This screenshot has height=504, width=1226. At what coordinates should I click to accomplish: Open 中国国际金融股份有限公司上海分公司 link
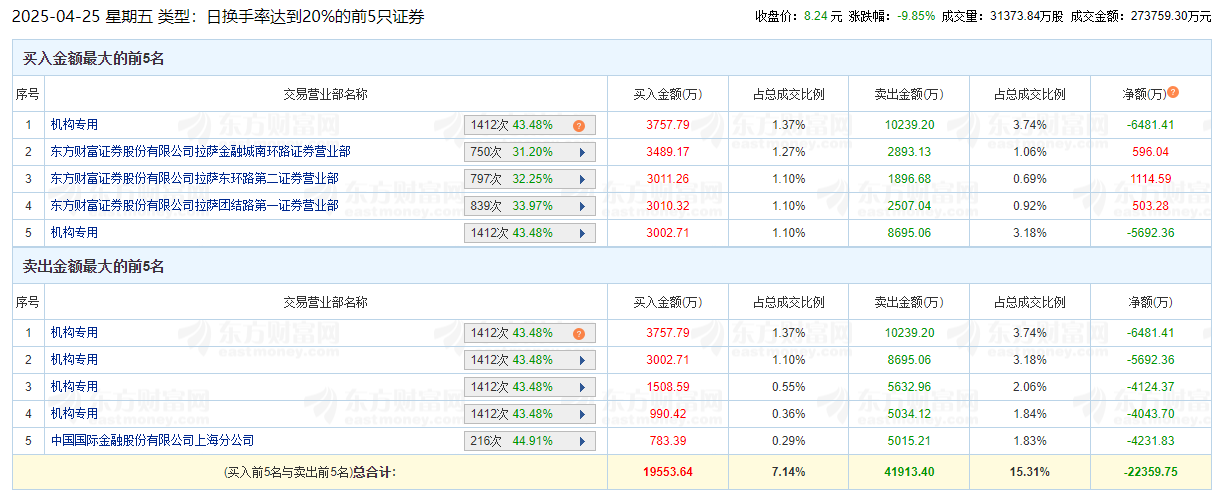click(x=152, y=440)
